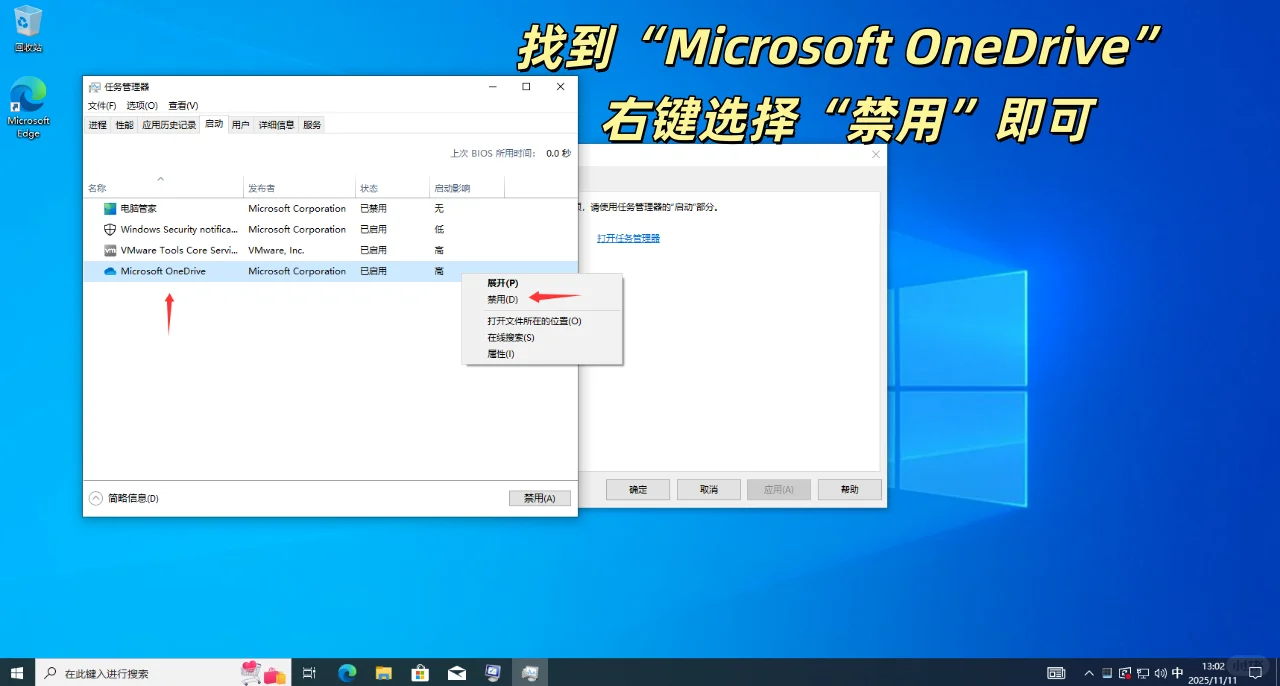Open the View (查看) menu in Task Manager
1280x686 pixels.
[x=183, y=105]
